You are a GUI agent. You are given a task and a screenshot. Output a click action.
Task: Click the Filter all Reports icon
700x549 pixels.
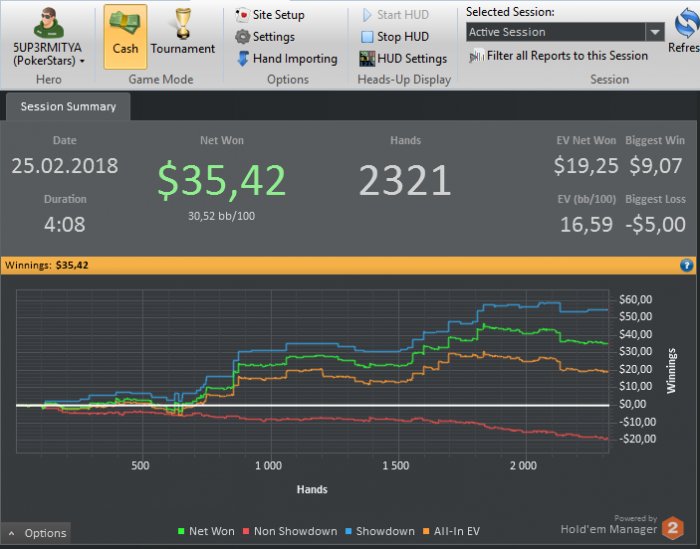pyautogui.click(x=477, y=56)
